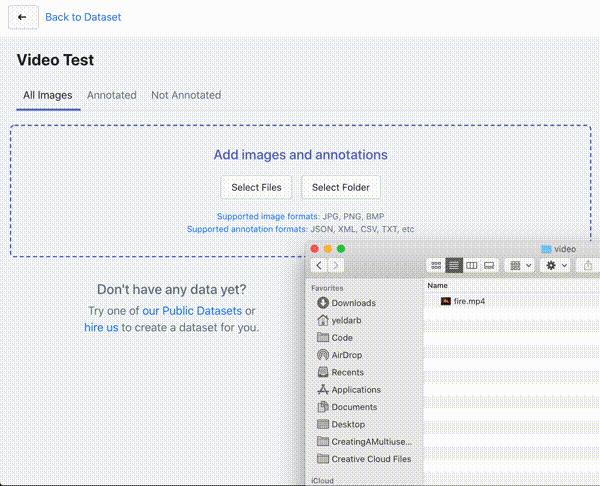Viewport: 600px width, 486px height.
Task: Click the Finder share button
Action: [x=588, y=265]
